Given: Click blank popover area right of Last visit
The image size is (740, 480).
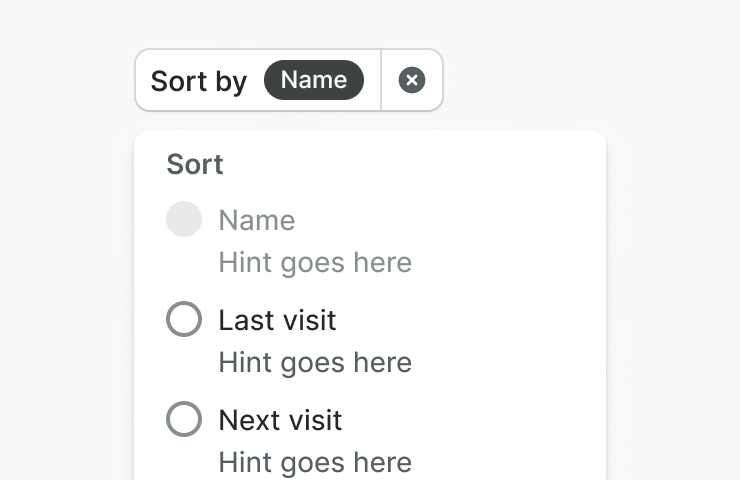Looking at the screenshot, I should tap(480, 320).
